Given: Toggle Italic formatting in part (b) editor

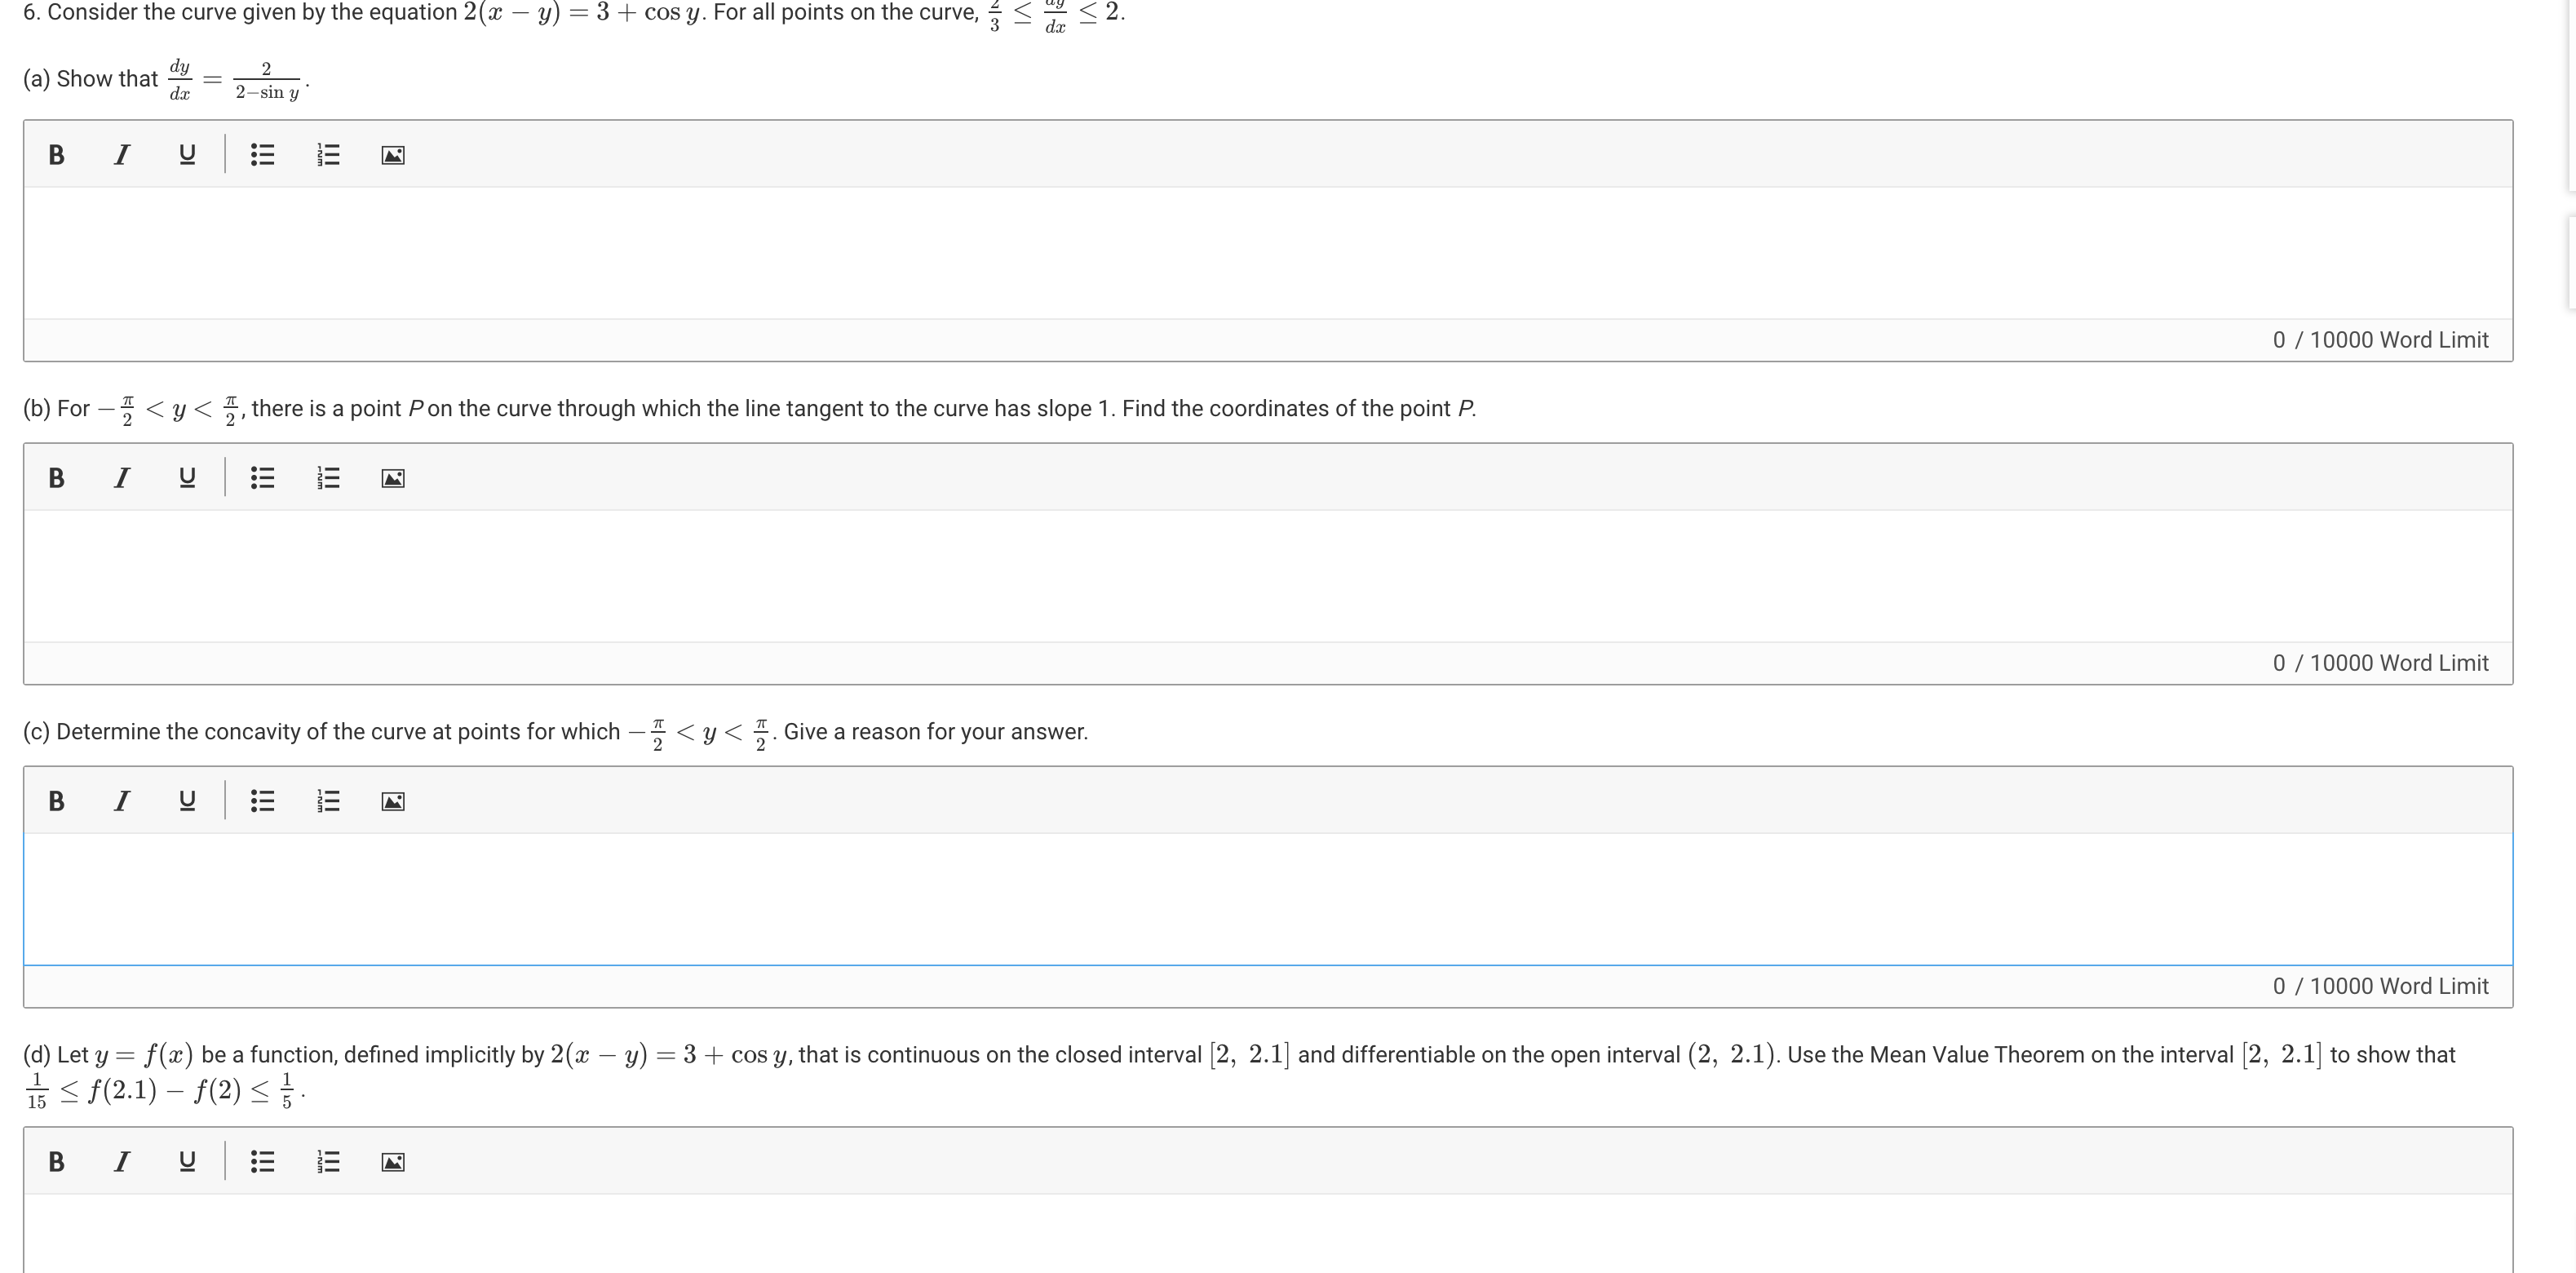Looking at the screenshot, I should click(122, 478).
